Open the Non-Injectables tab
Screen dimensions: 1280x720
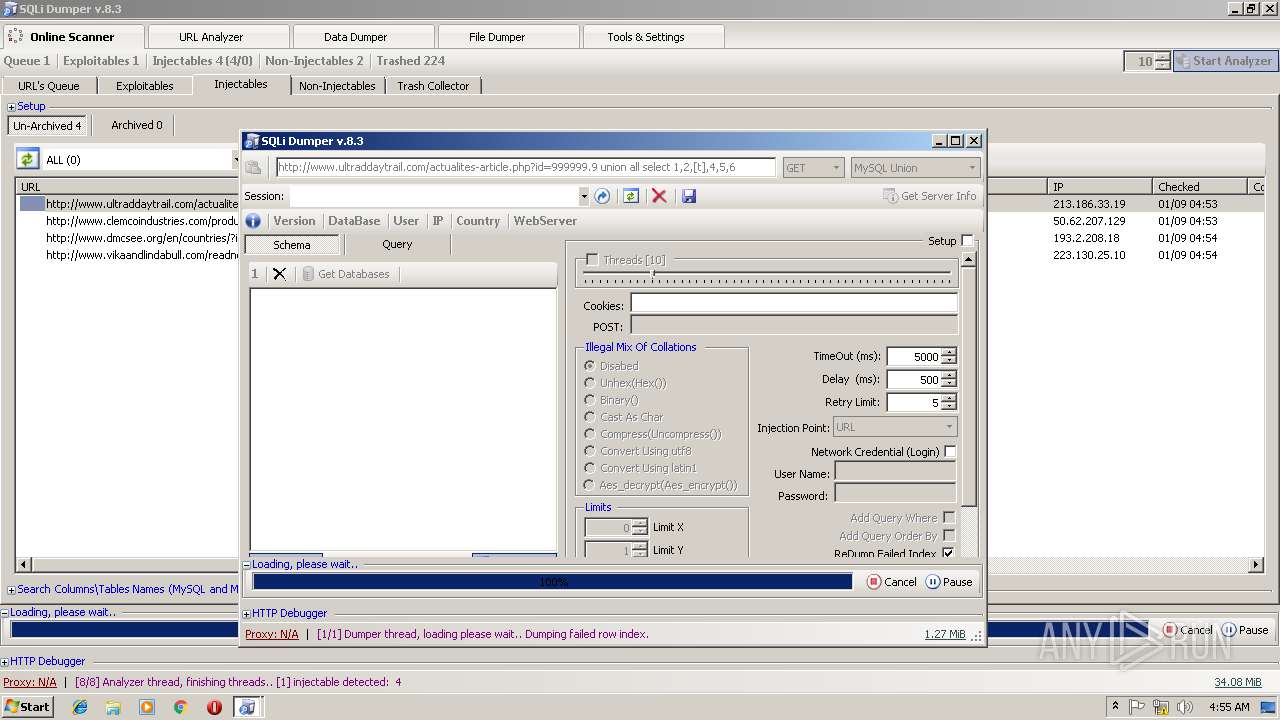pos(337,86)
